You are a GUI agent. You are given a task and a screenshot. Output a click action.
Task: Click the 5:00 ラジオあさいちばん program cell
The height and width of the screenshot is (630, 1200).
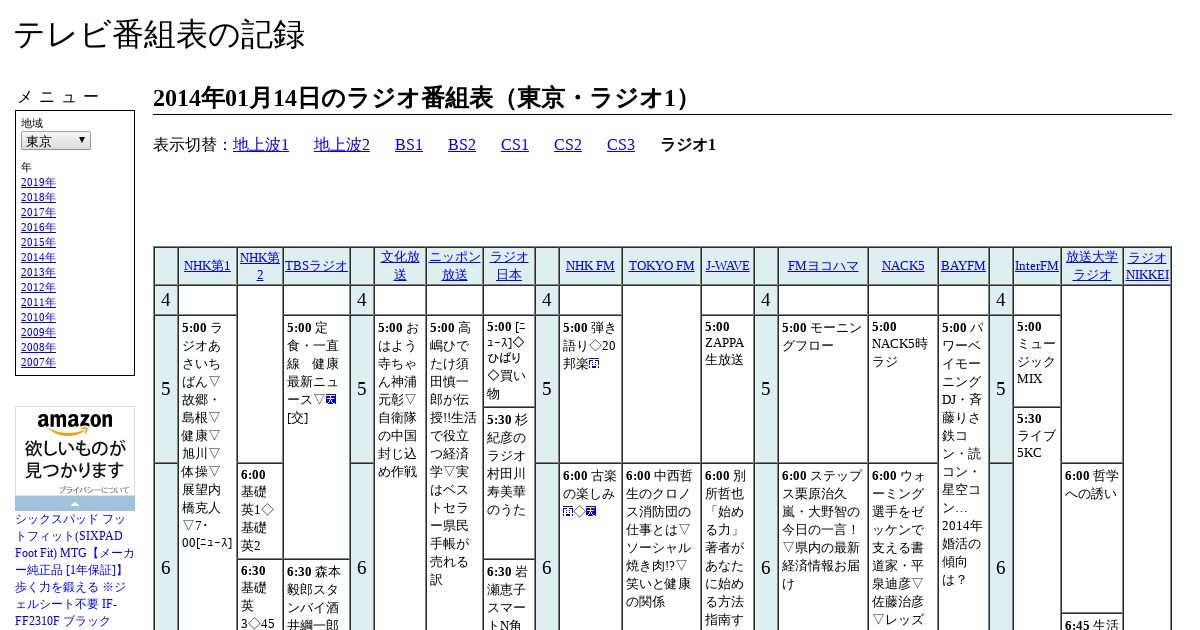(207, 472)
